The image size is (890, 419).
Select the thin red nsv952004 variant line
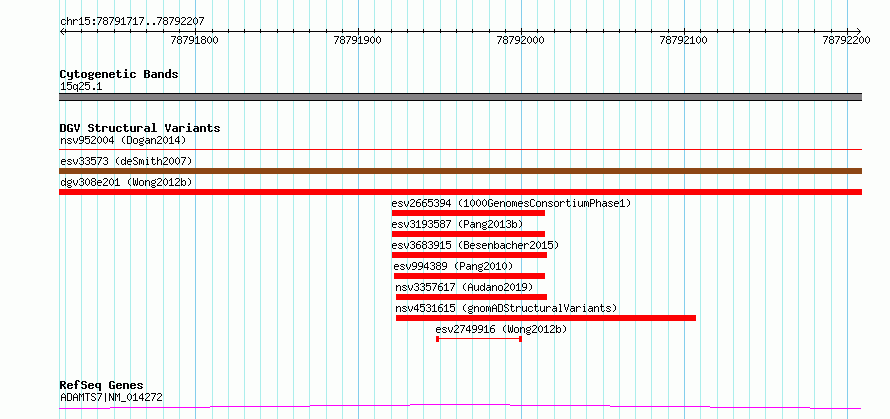tap(460, 149)
